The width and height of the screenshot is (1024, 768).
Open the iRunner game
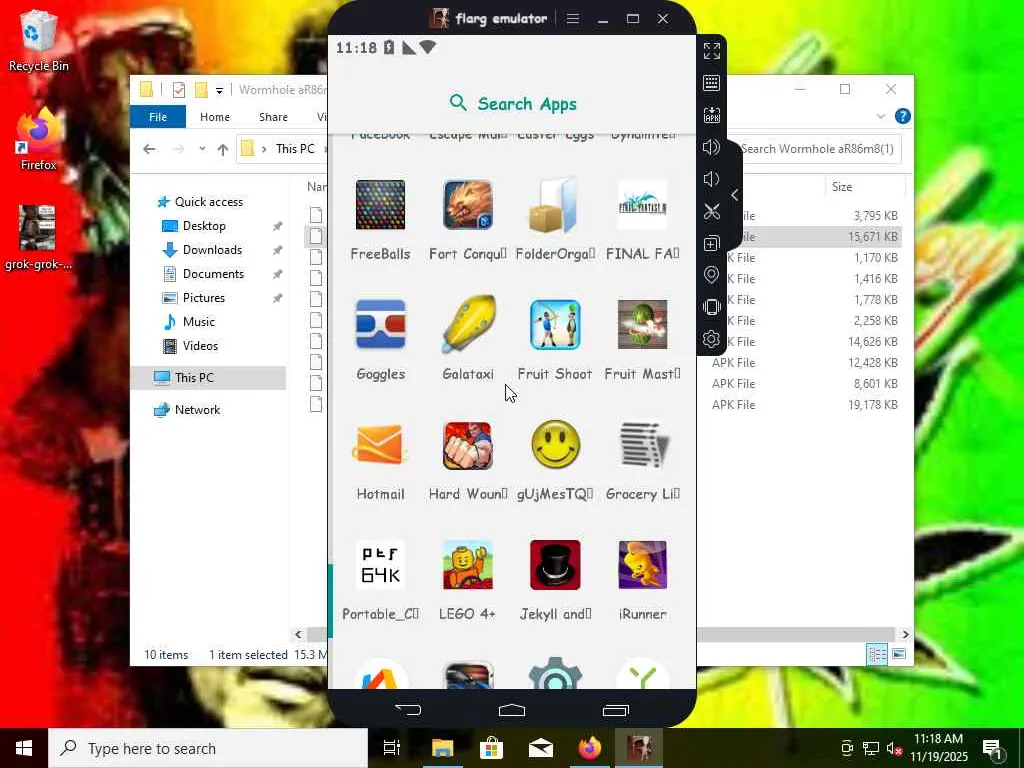point(642,565)
